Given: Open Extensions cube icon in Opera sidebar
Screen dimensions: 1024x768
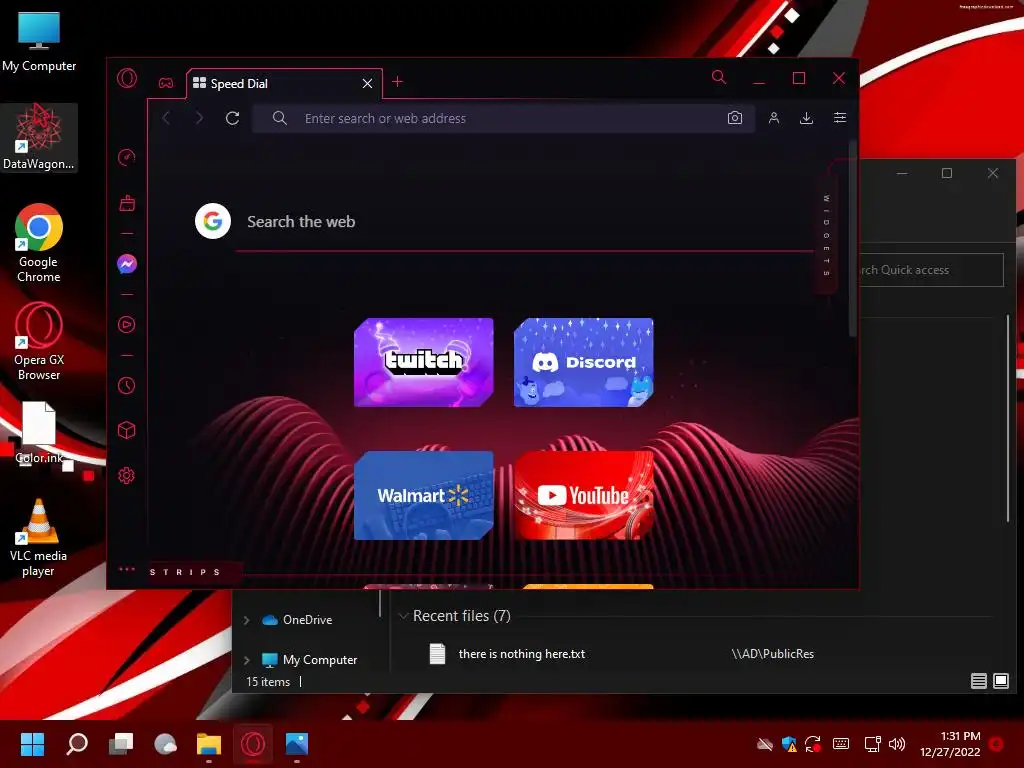Looking at the screenshot, I should [127, 430].
